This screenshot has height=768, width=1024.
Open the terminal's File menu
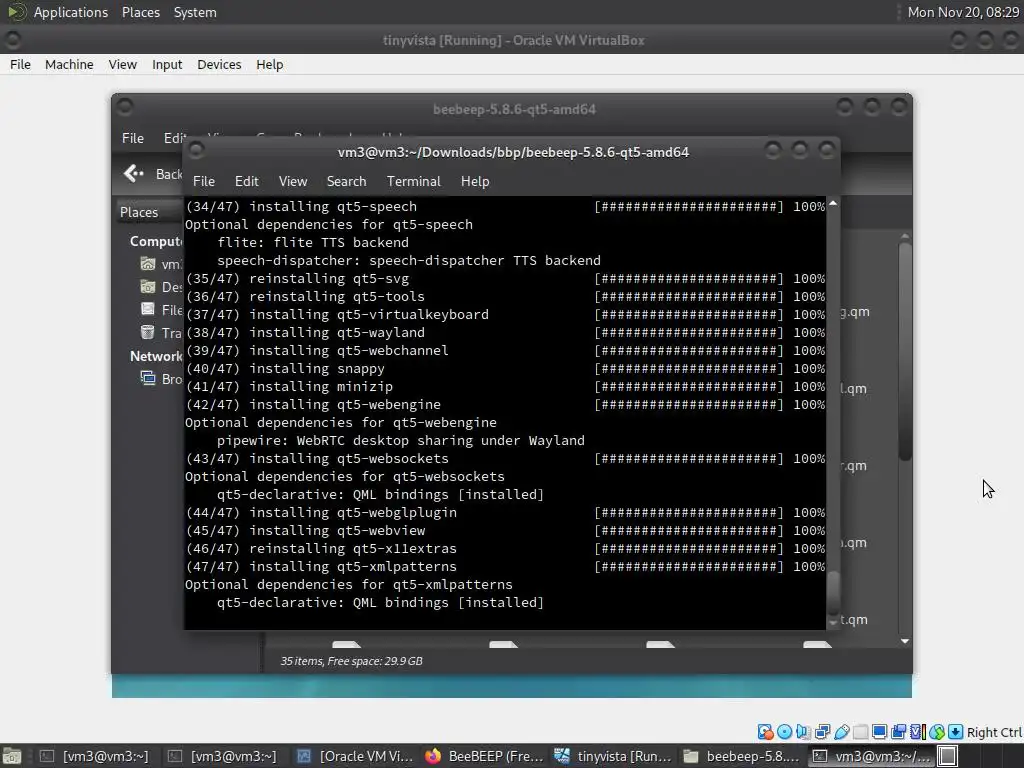click(204, 182)
